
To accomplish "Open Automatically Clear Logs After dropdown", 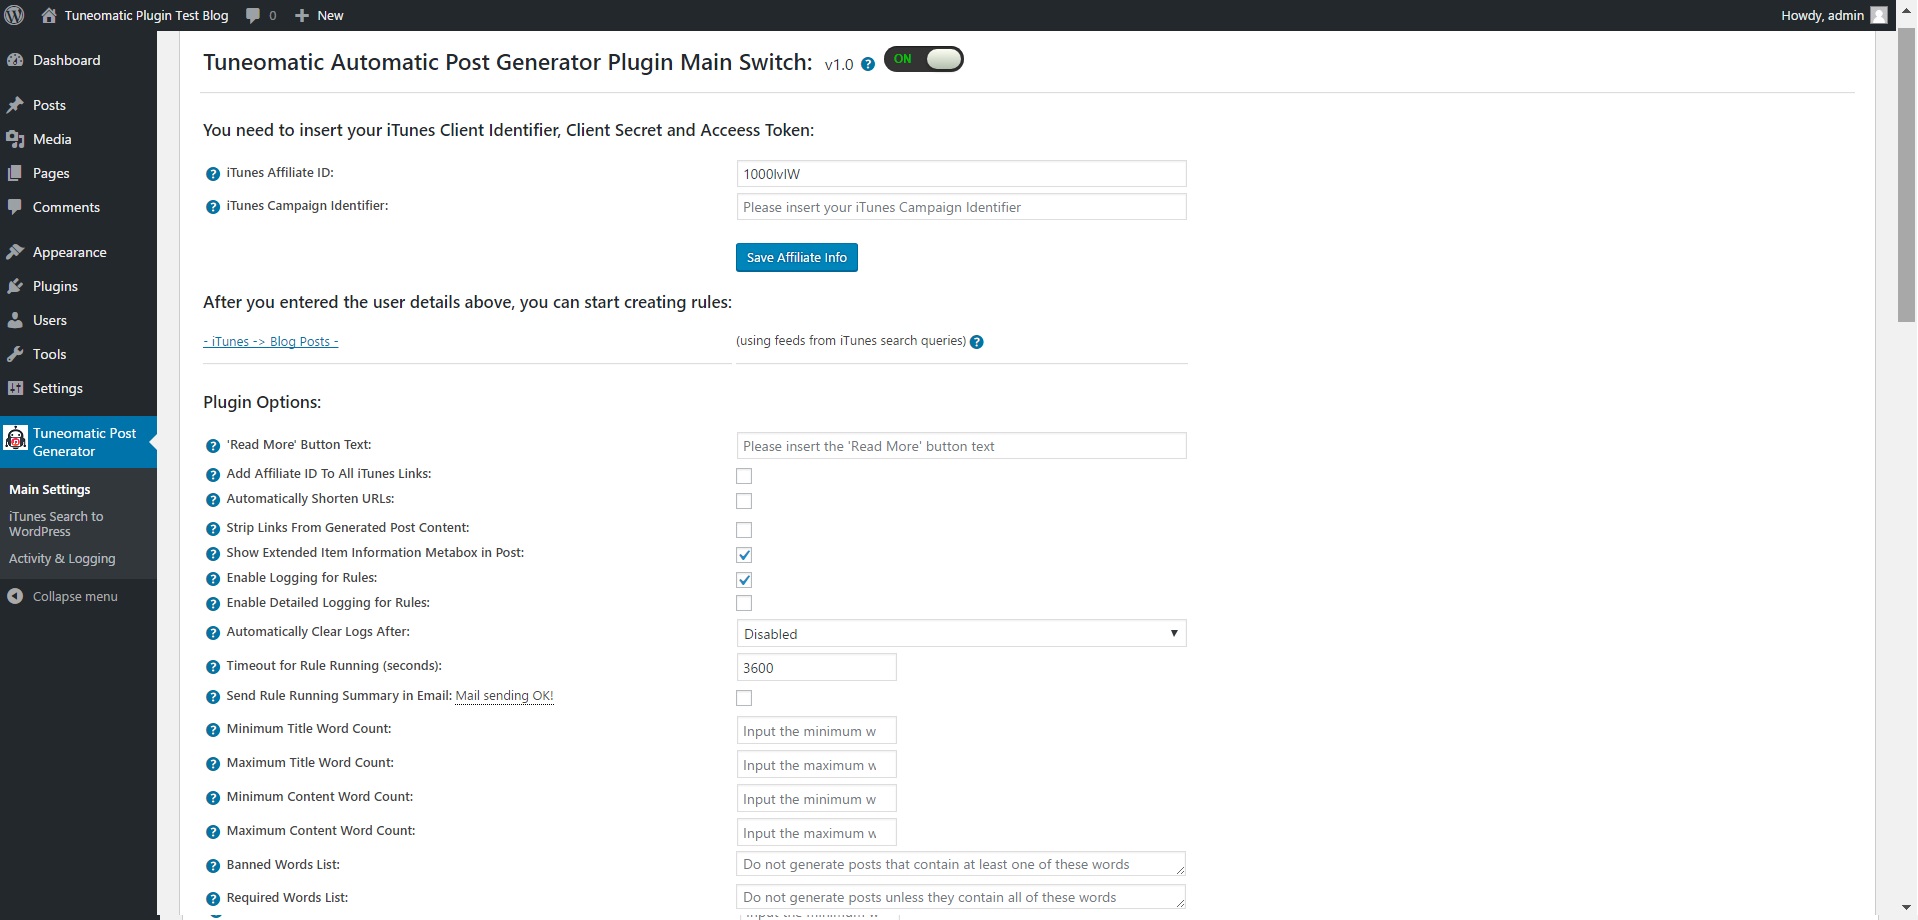I will 960,634.
